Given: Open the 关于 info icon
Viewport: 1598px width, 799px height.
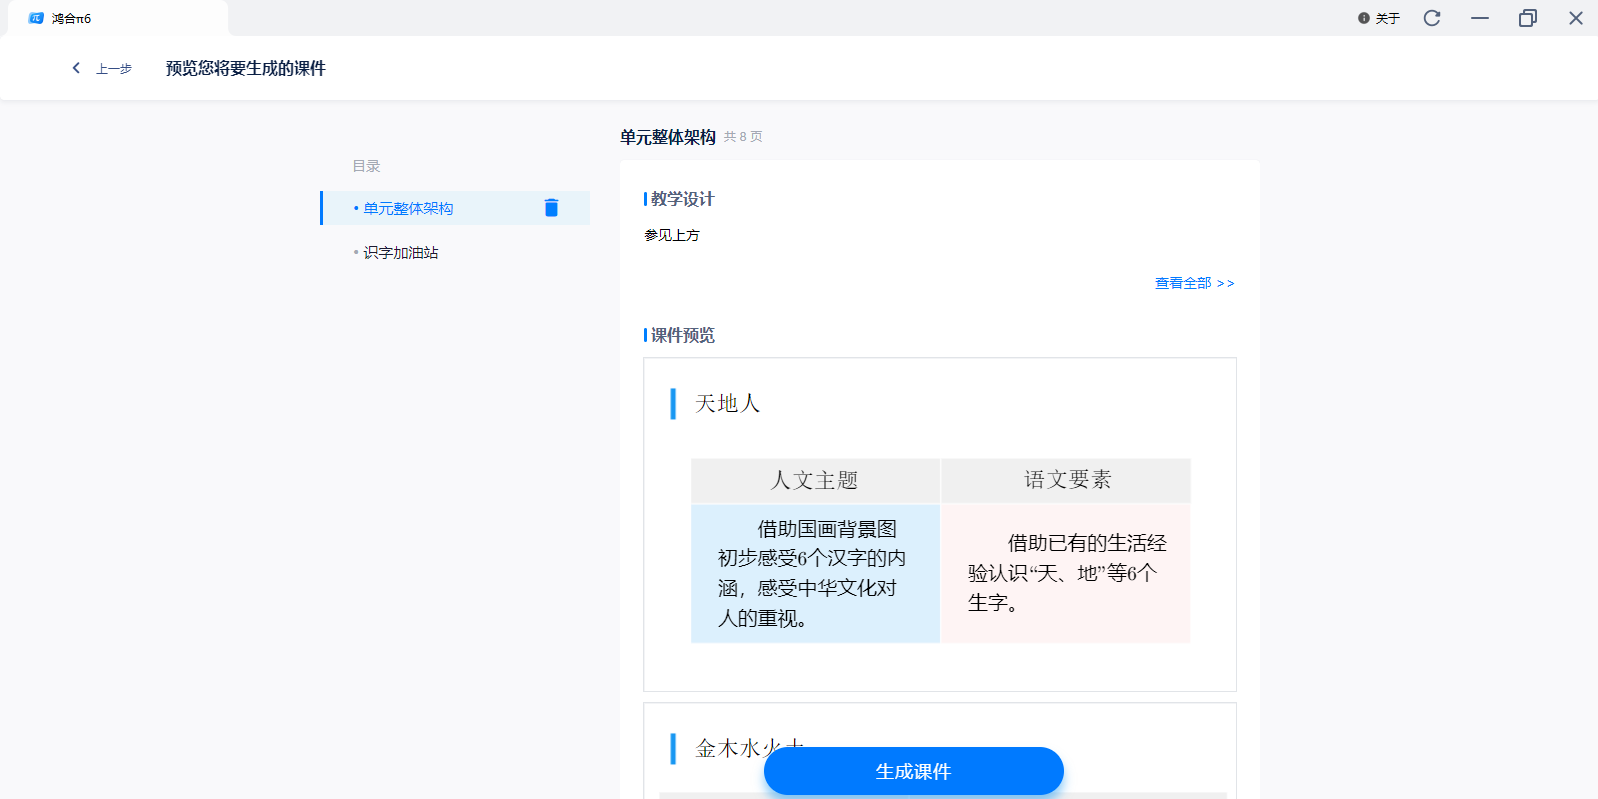Looking at the screenshot, I should coord(1364,18).
